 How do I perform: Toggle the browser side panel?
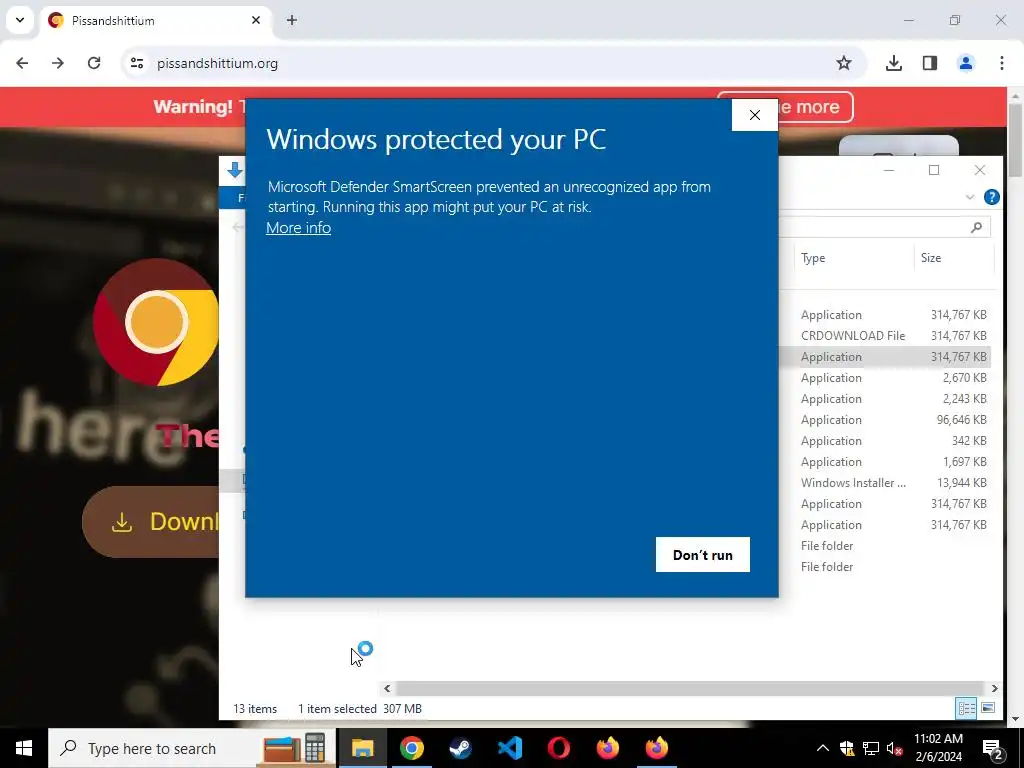(930, 63)
